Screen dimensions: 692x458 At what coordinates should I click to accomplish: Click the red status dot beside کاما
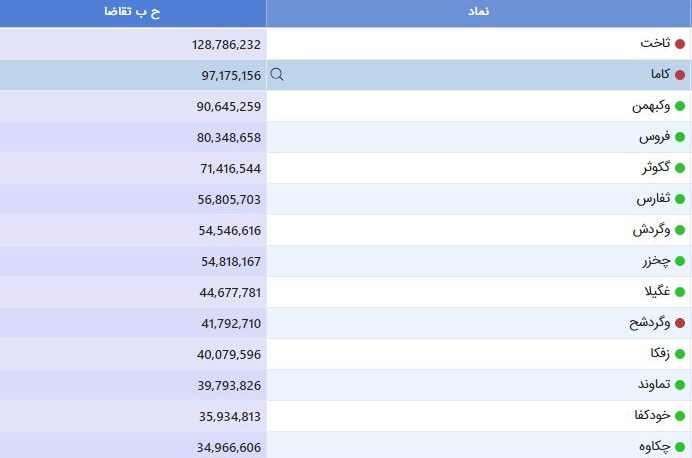click(x=680, y=75)
